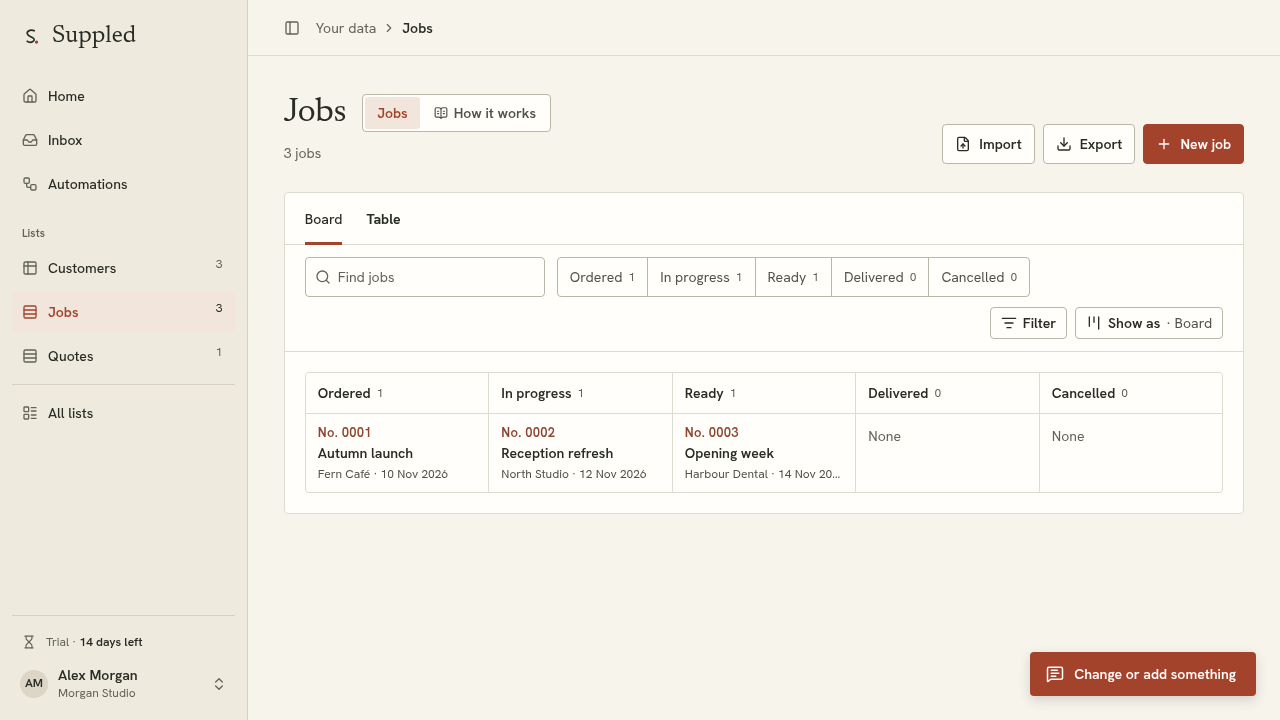Import jobs from a file

(x=988, y=144)
